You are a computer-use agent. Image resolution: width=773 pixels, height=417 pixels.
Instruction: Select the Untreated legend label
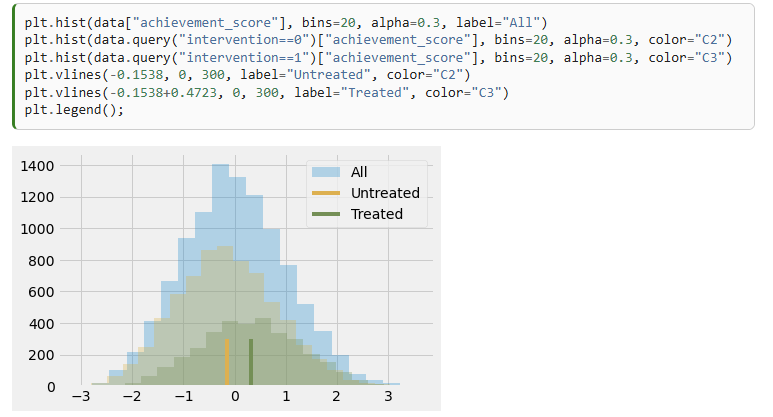point(385,193)
